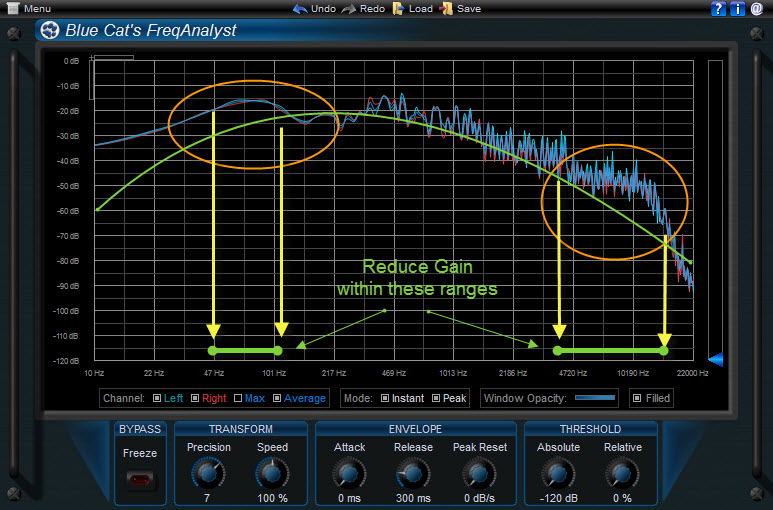Open the info 'i' icon
This screenshot has width=773, height=510.
point(738,8)
